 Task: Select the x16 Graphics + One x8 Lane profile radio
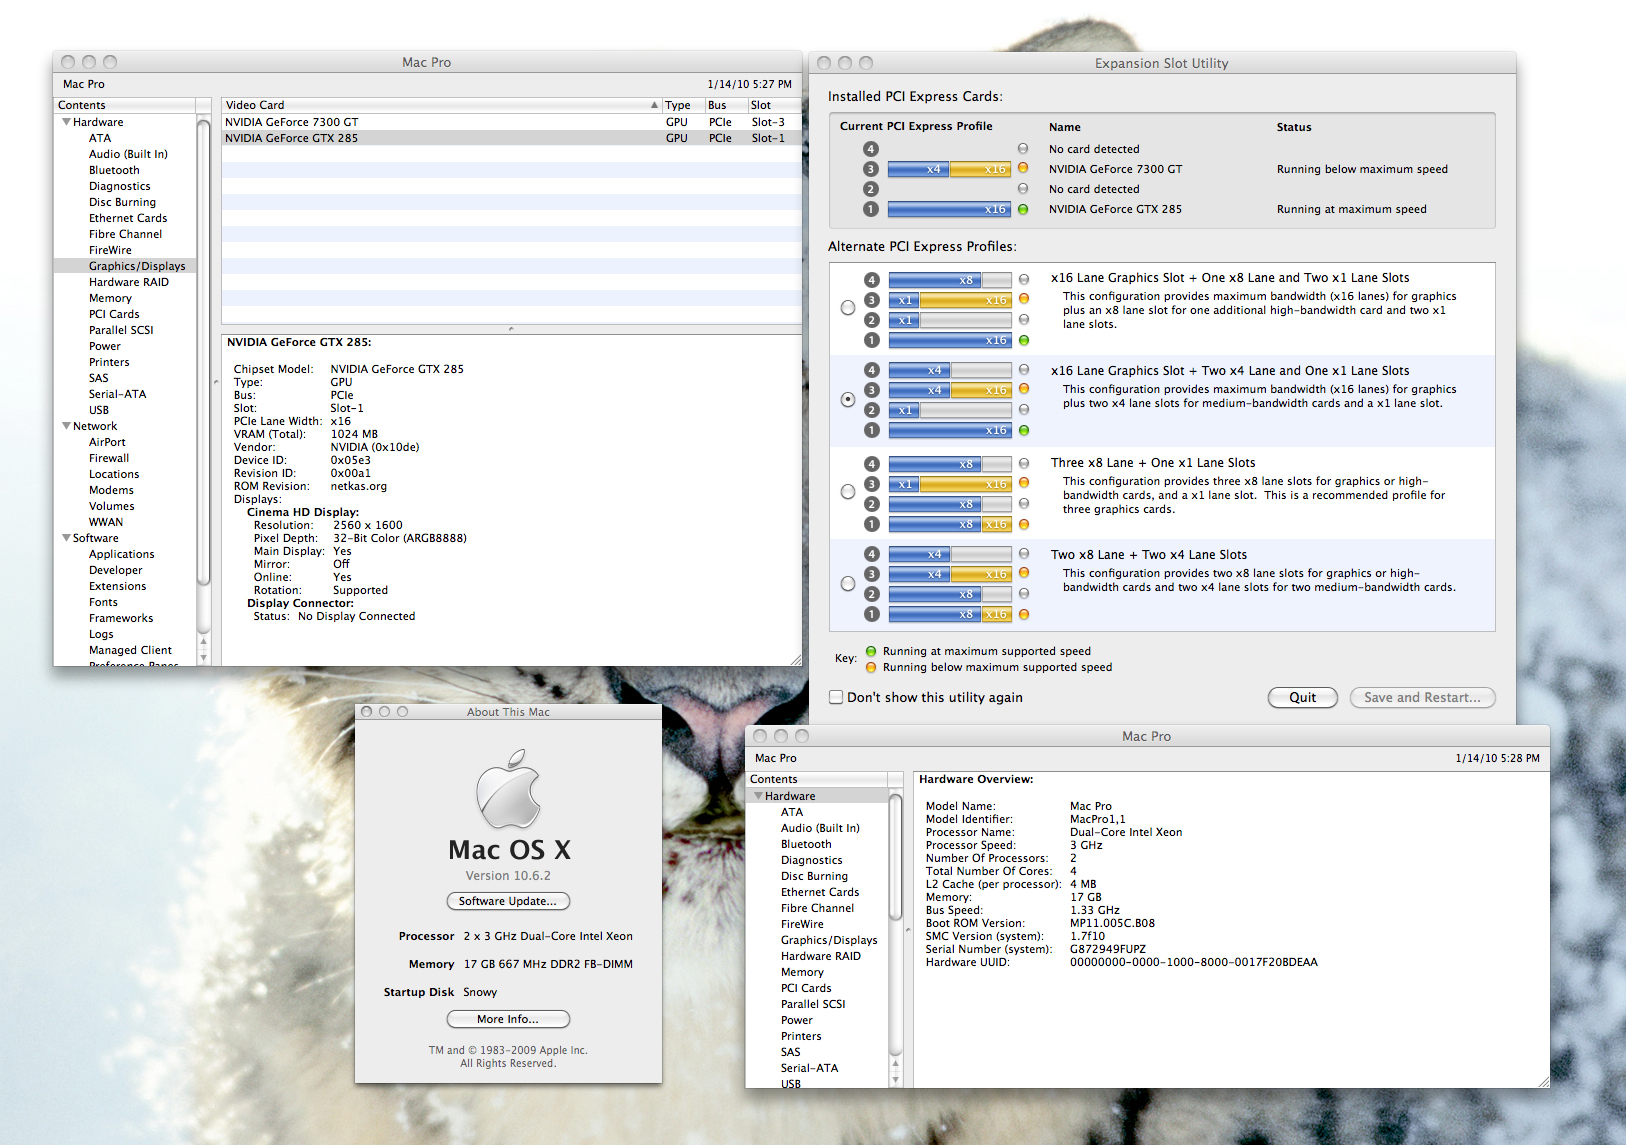tap(848, 308)
